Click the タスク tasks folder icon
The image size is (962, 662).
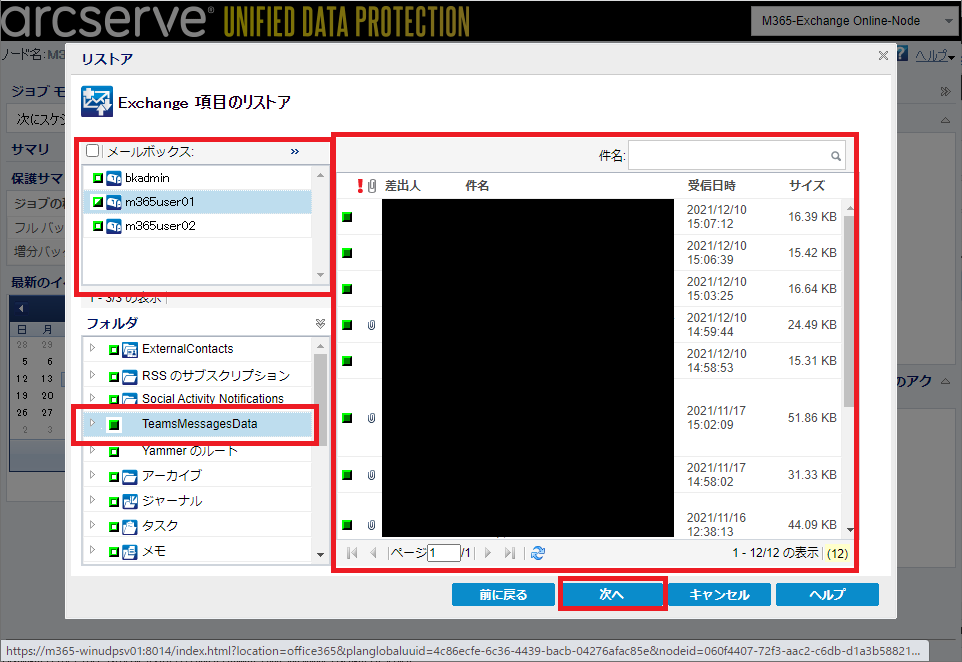[x=129, y=526]
